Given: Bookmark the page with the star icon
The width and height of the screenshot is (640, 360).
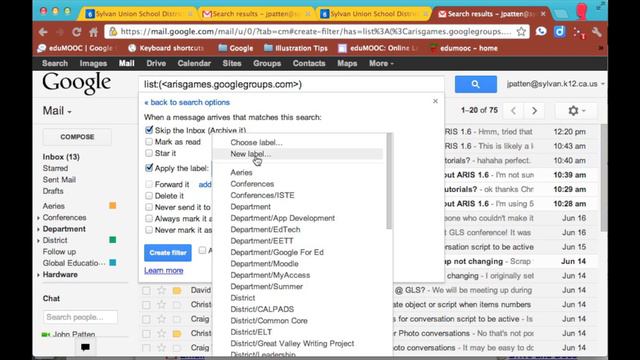Looking at the screenshot, I should tap(521, 31).
